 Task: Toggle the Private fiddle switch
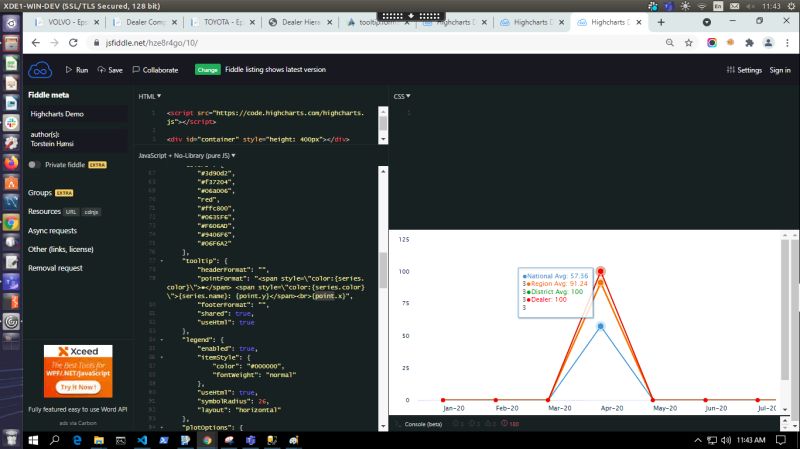[x=34, y=164]
